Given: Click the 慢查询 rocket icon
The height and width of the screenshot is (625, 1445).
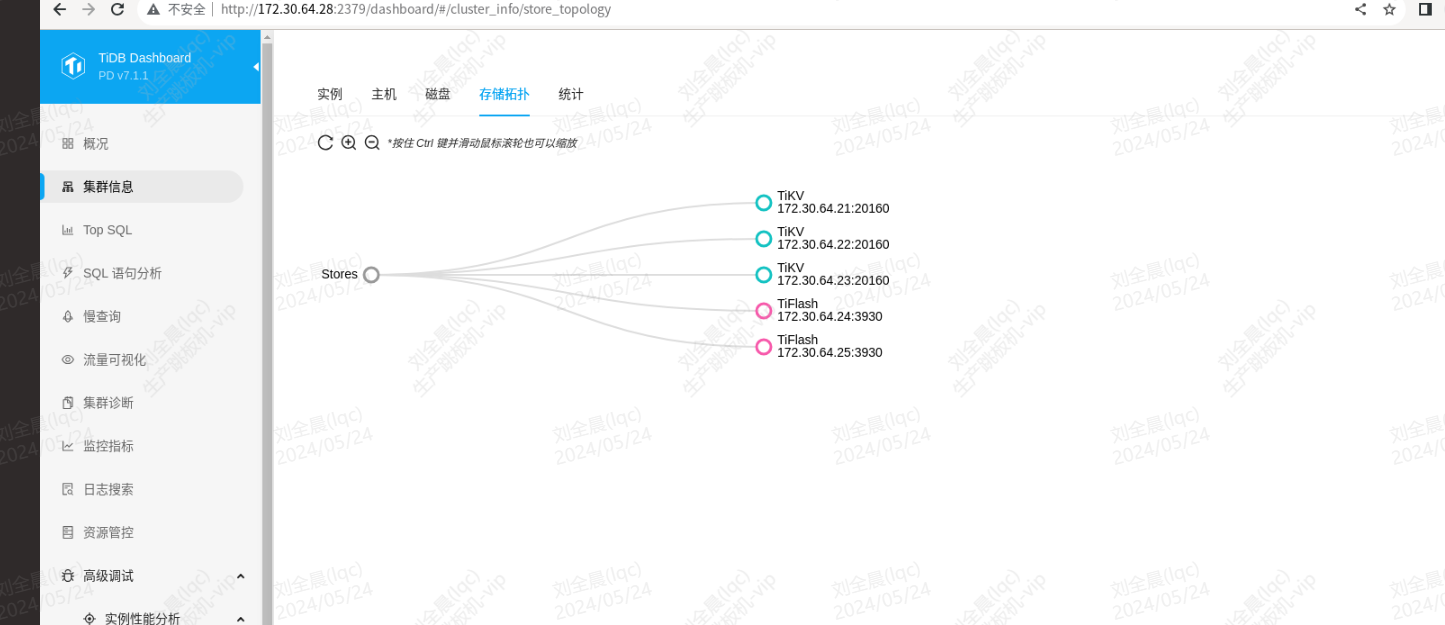Looking at the screenshot, I should pyautogui.click(x=68, y=316).
